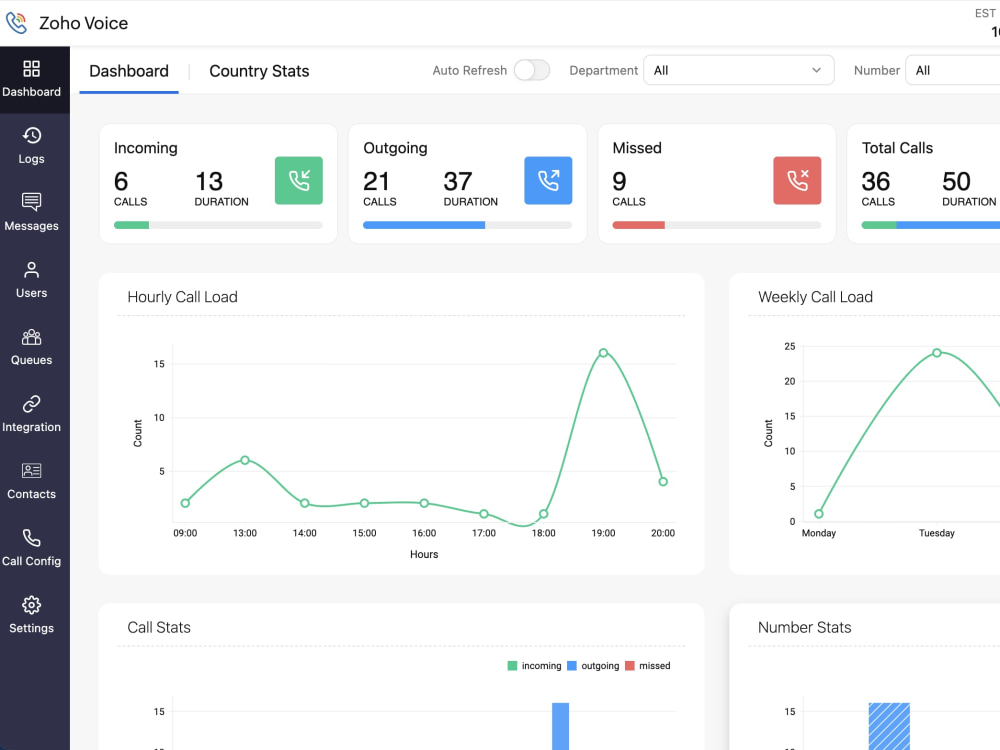
Task: Toggle the outgoing legend in Call Stats
Action: 593,666
